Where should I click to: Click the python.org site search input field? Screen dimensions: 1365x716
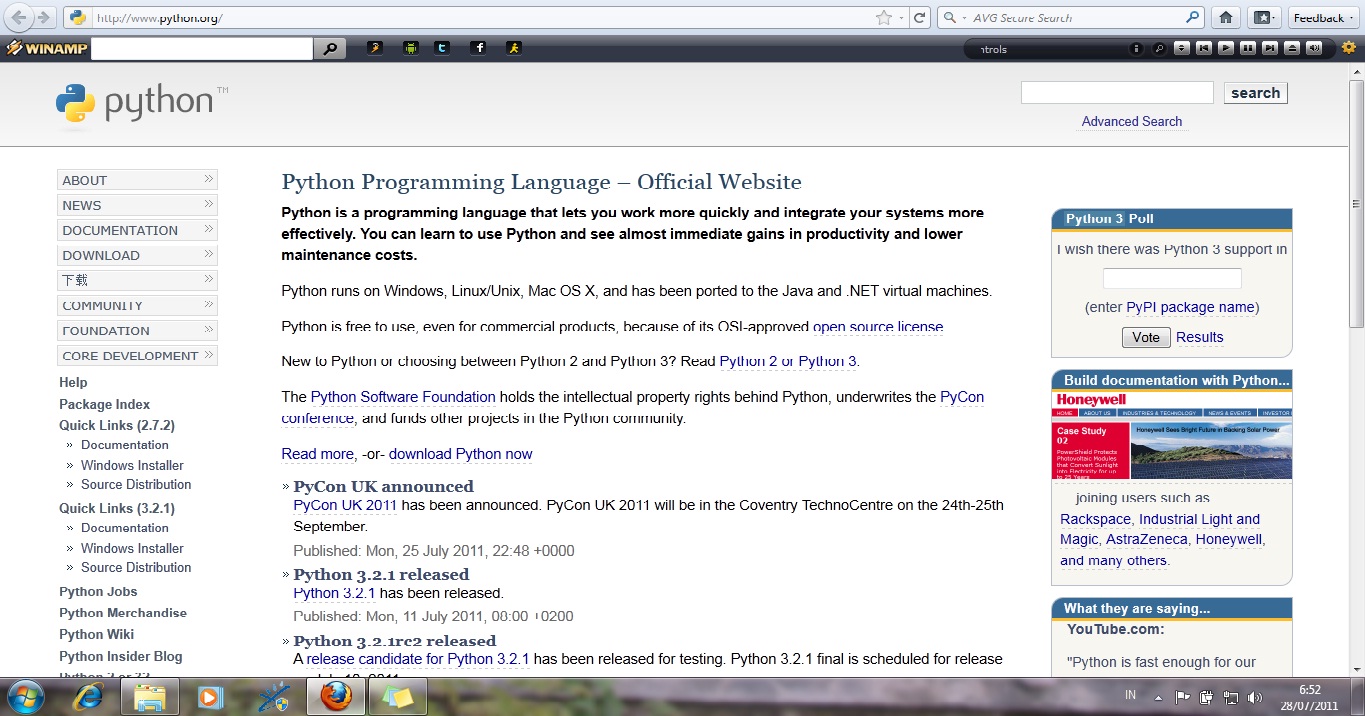(1117, 92)
